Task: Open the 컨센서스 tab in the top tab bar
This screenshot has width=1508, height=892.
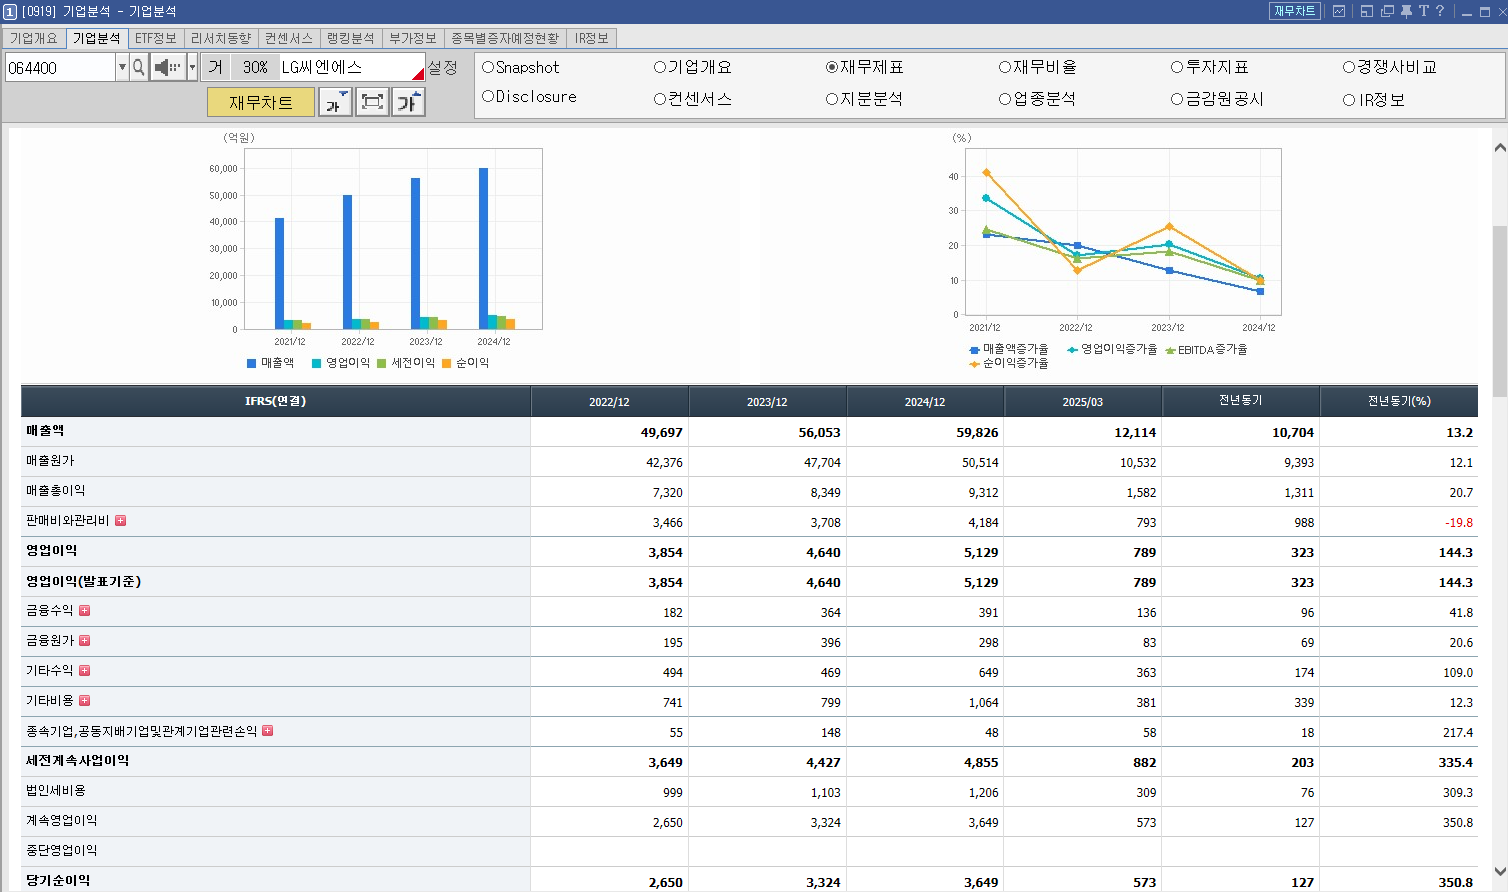Action: point(289,38)
